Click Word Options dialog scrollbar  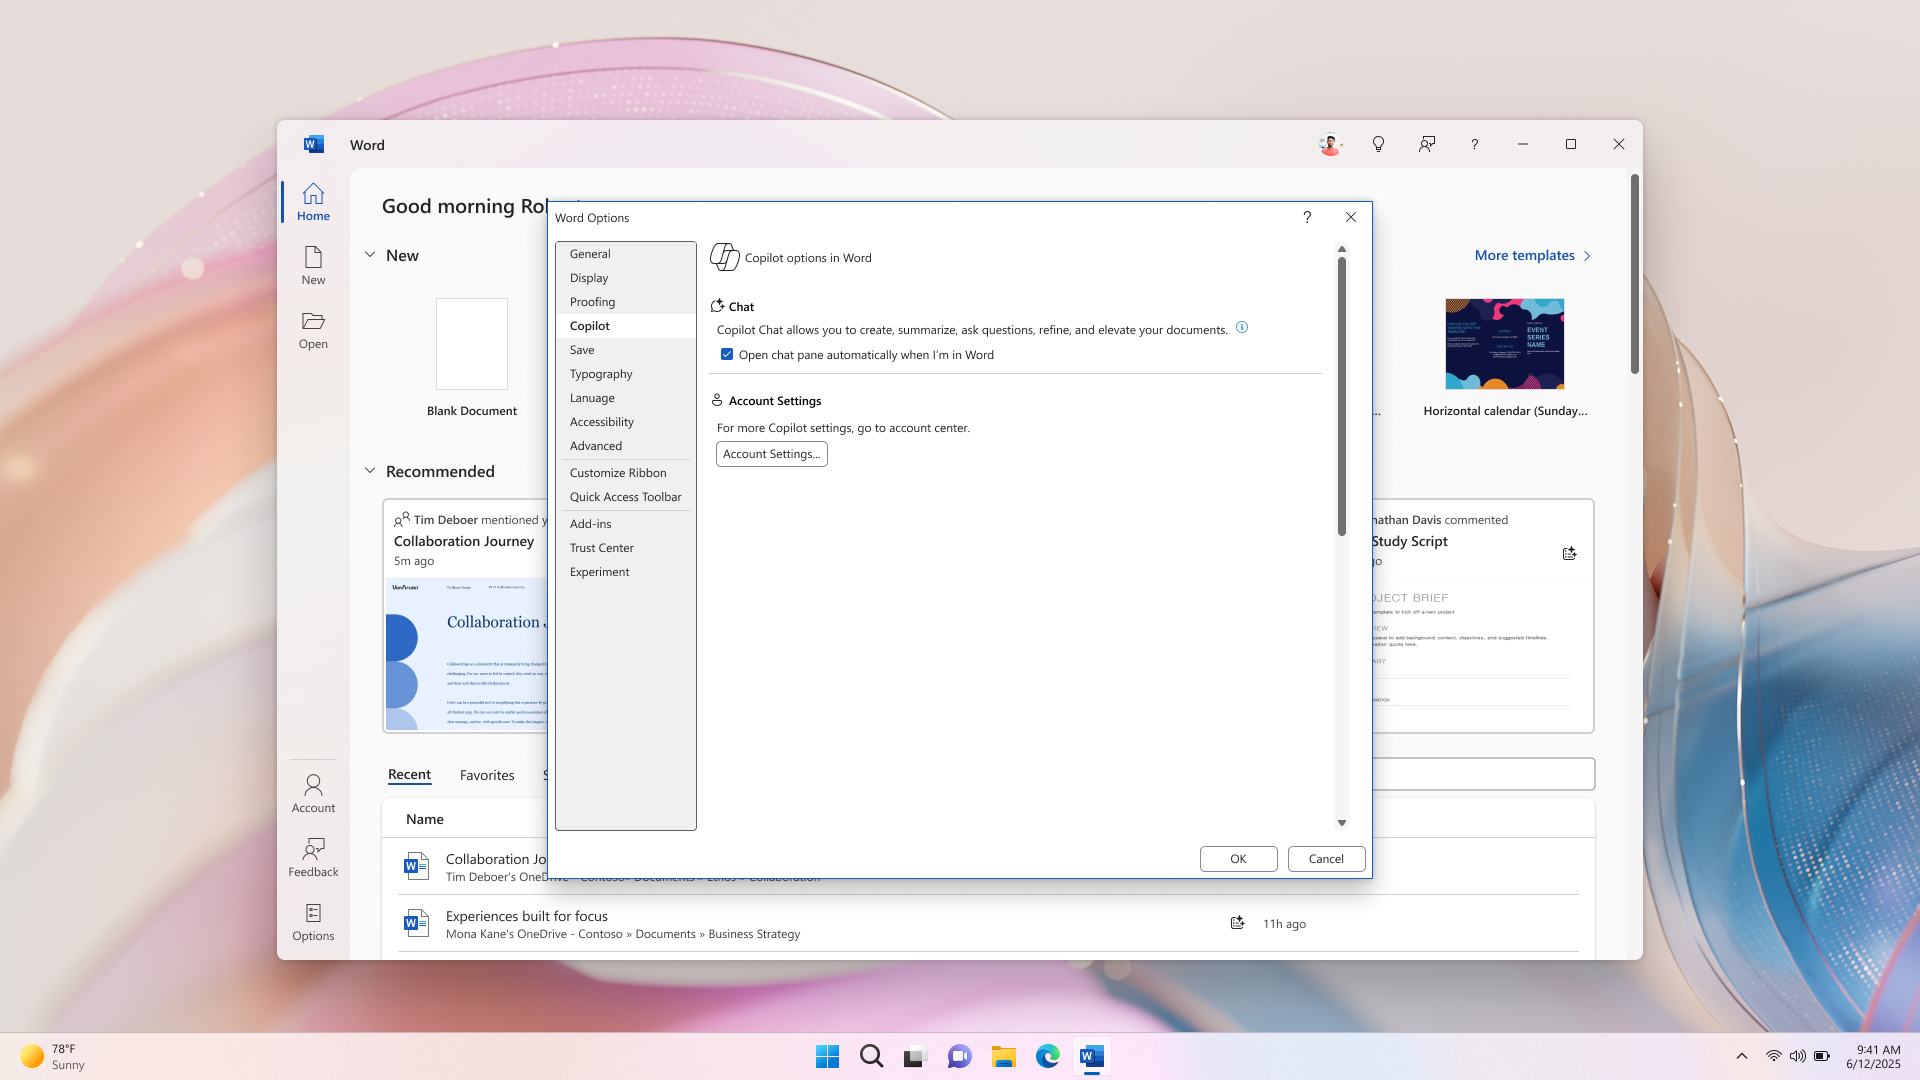click(1341, 397)
